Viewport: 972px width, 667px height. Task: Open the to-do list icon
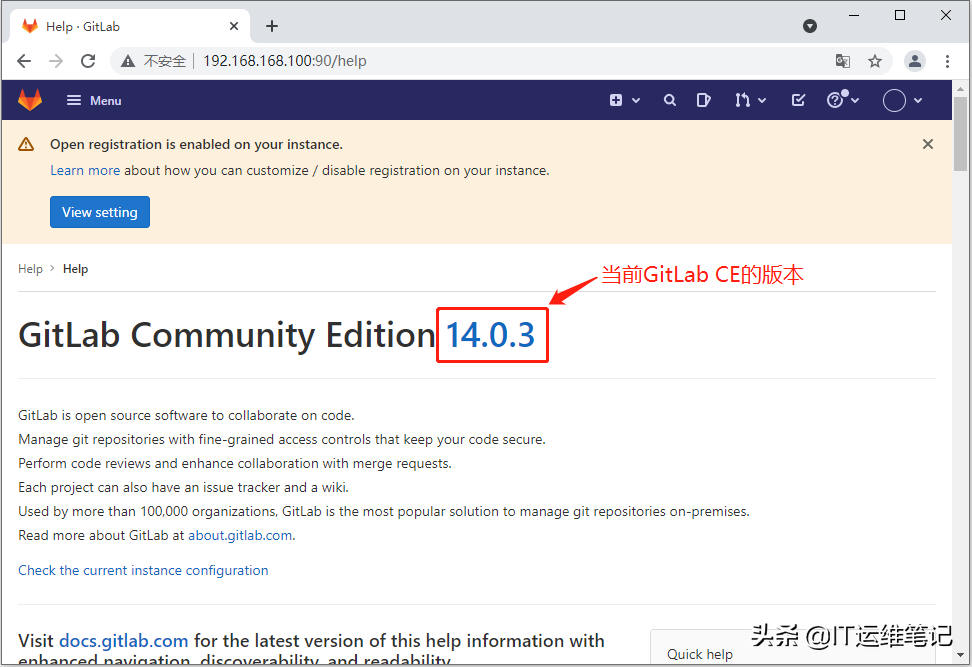click(798, 100)
